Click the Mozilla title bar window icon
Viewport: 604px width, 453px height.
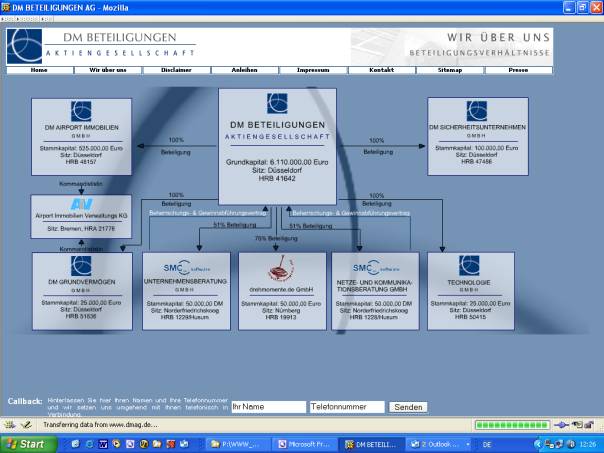5,7
